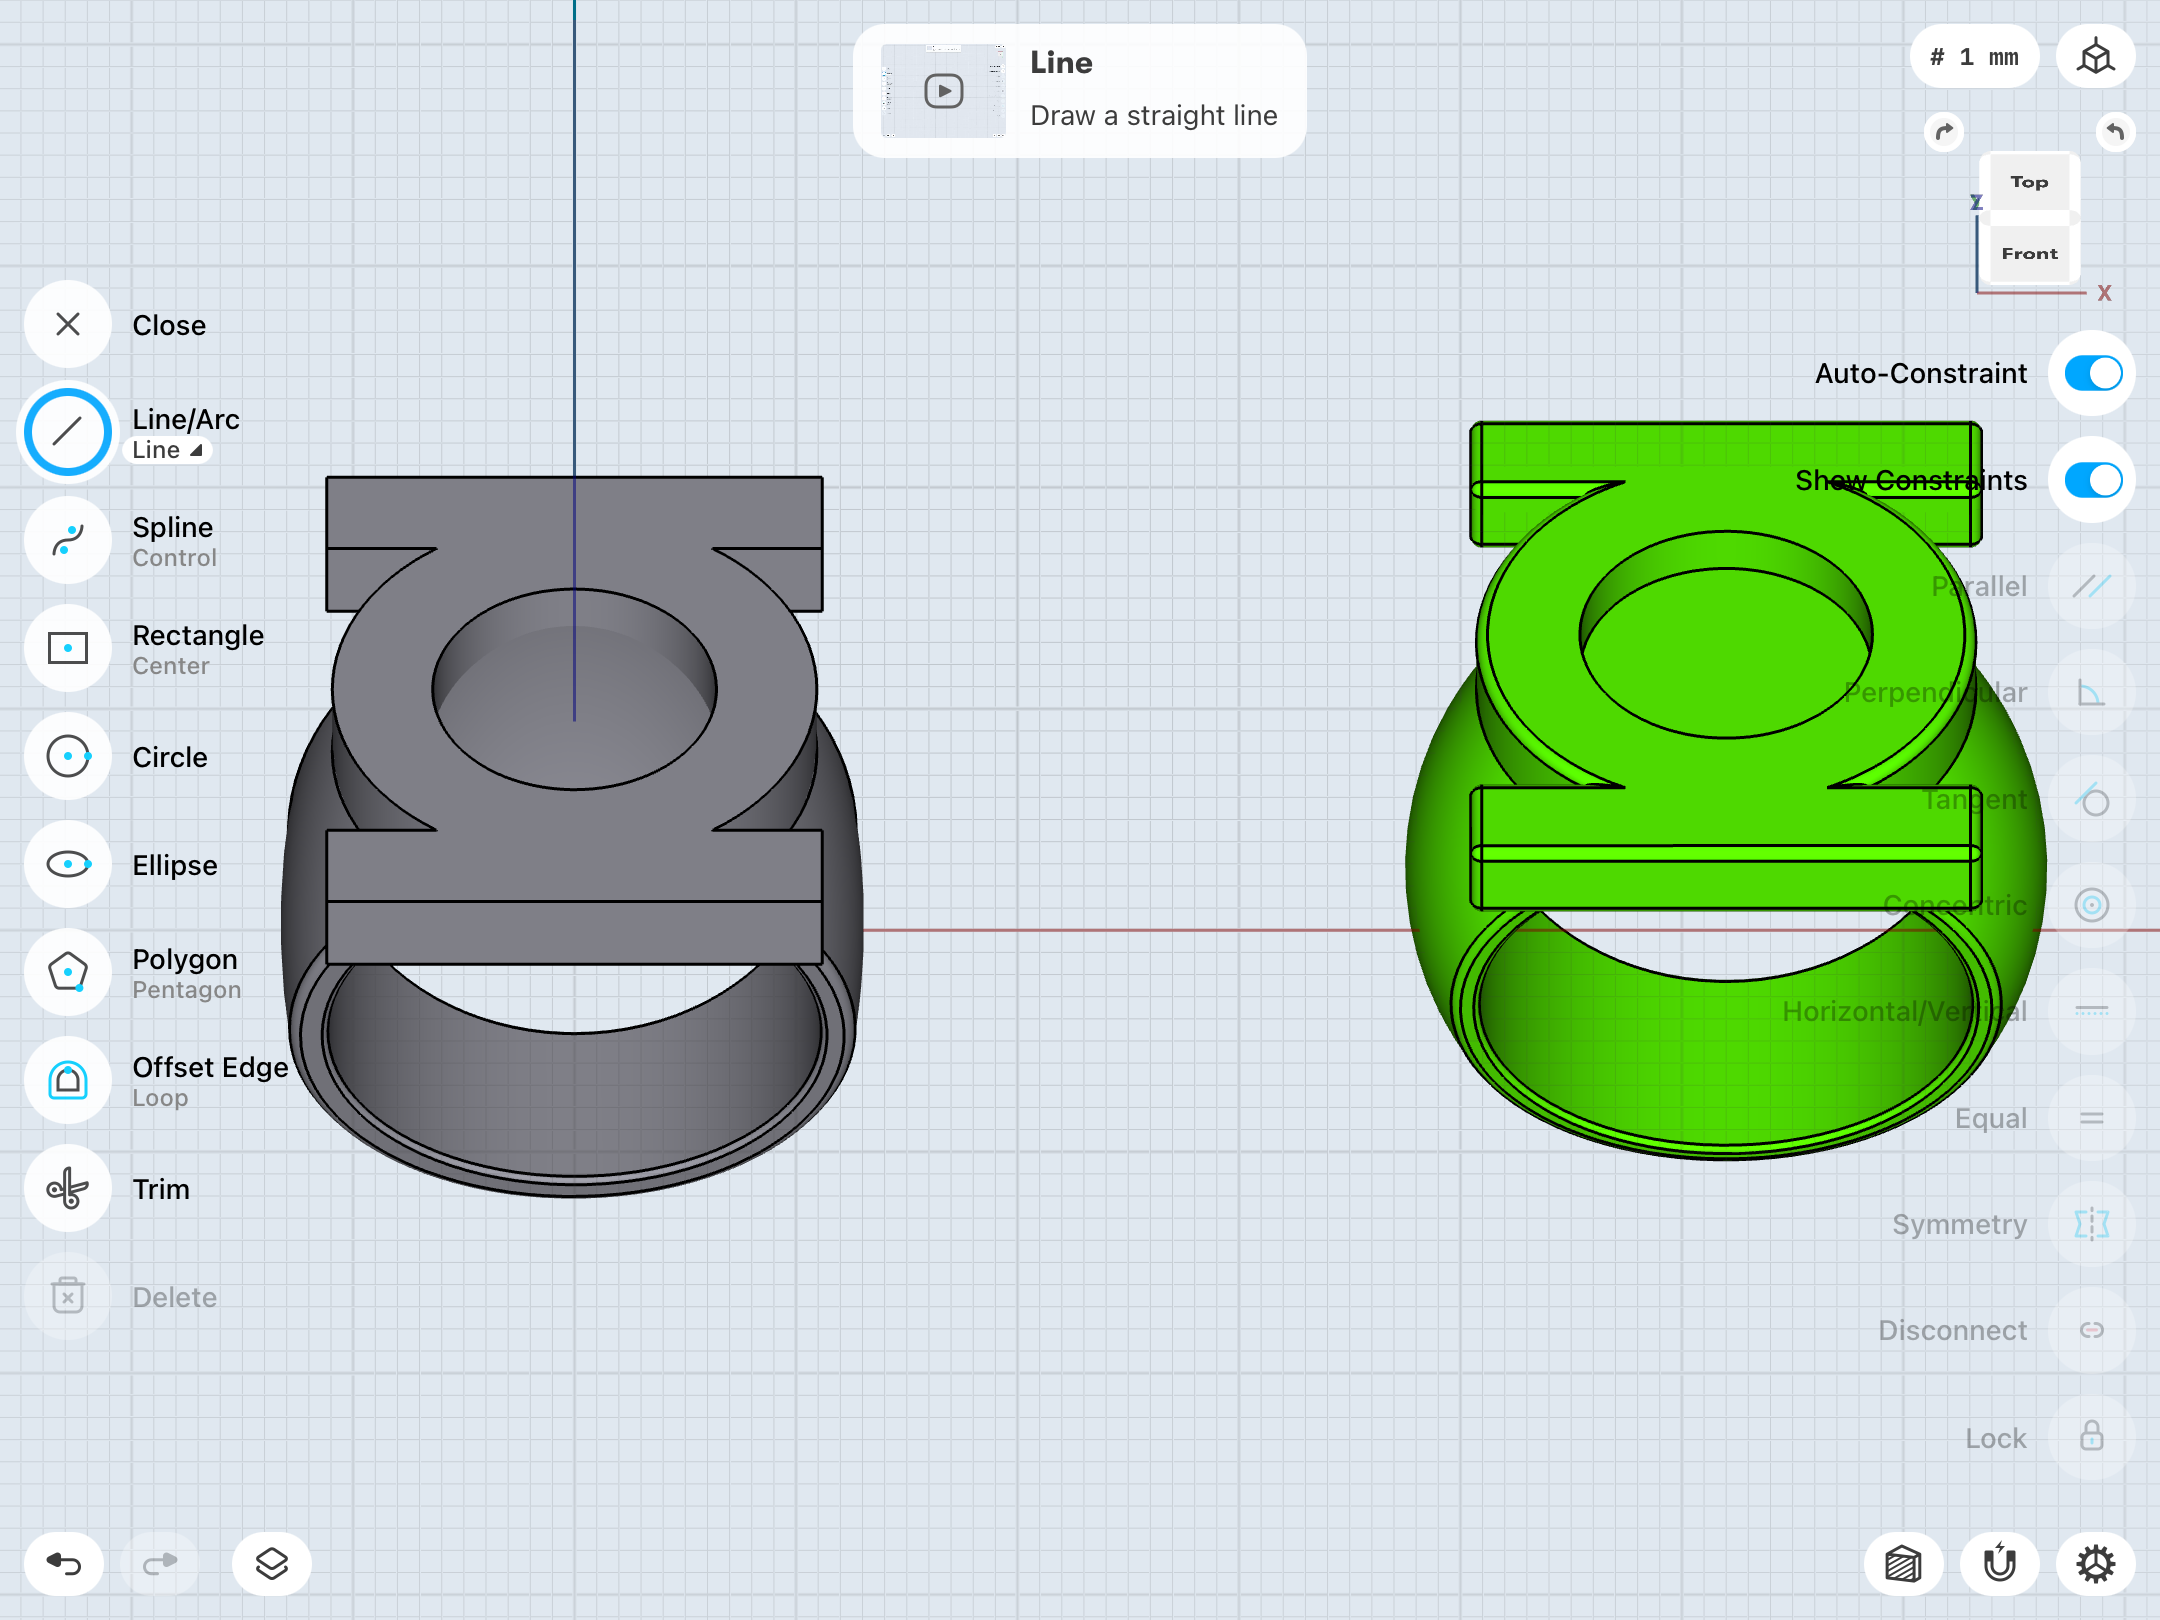Undo the last action
Viewport: 2160px width, 1620px height.
[64, 1564]
